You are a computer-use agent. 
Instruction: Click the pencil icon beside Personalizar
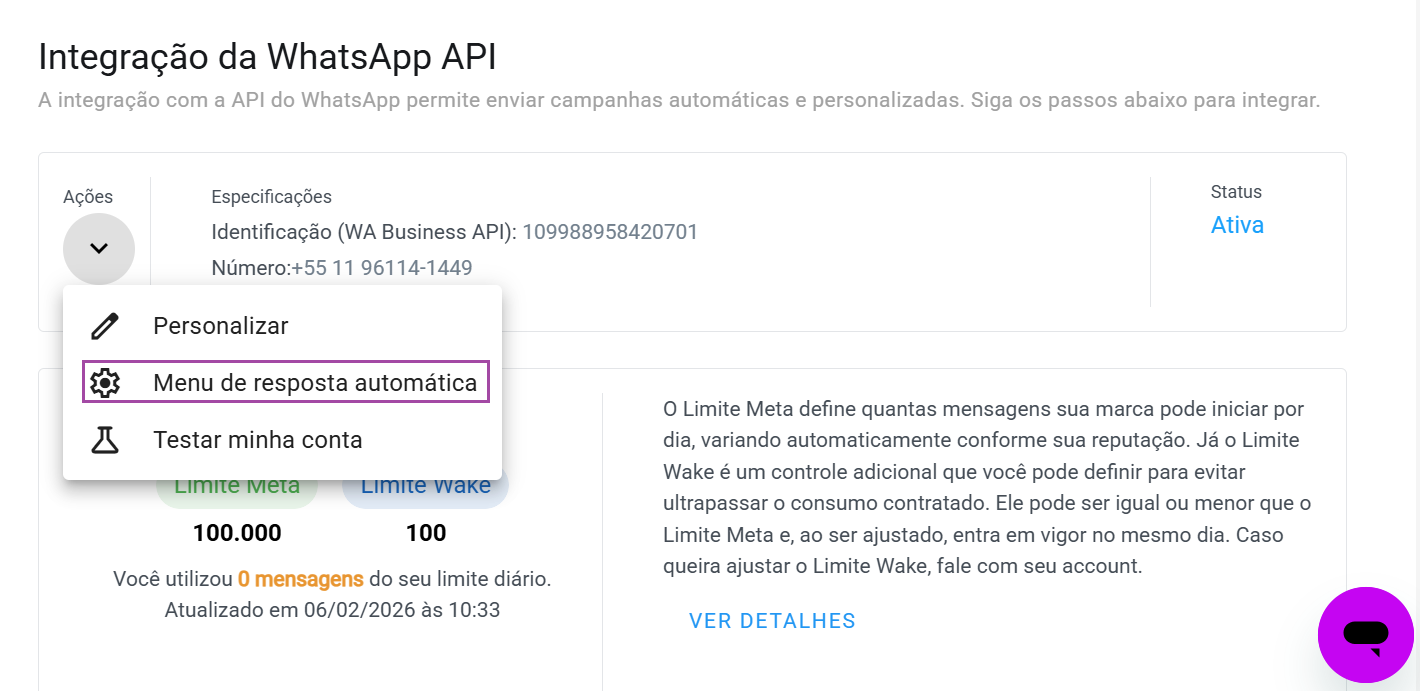coord(105,325)
